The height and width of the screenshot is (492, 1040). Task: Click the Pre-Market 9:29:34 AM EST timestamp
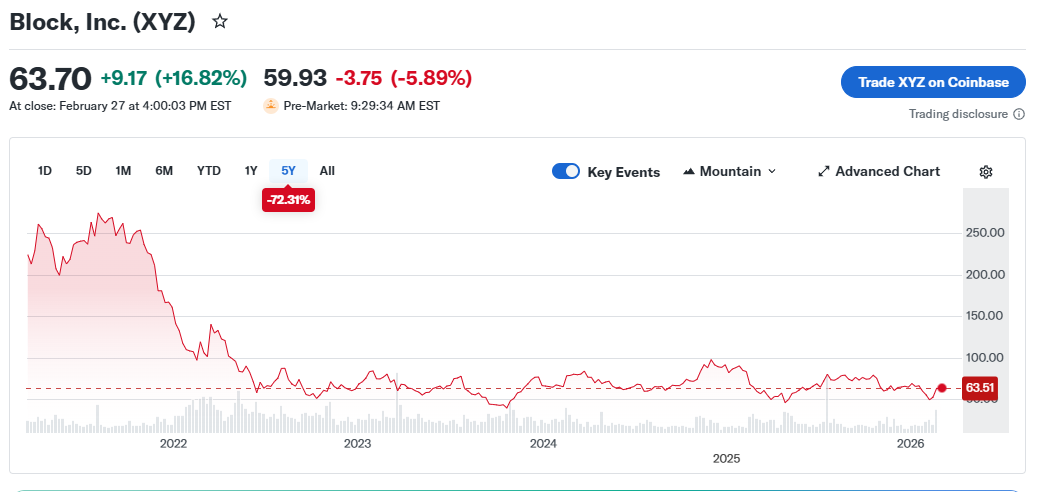(361, 106)
